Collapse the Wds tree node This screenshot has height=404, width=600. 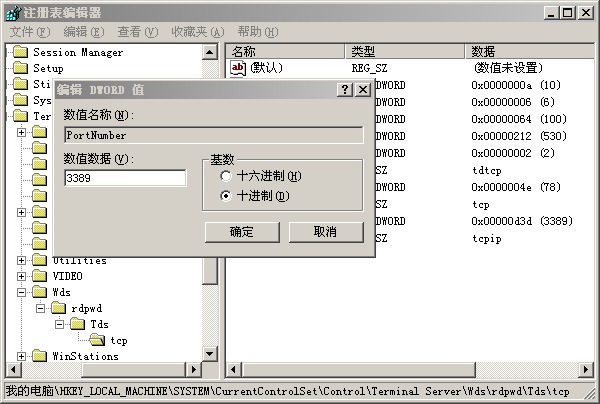tap(21, 292)
